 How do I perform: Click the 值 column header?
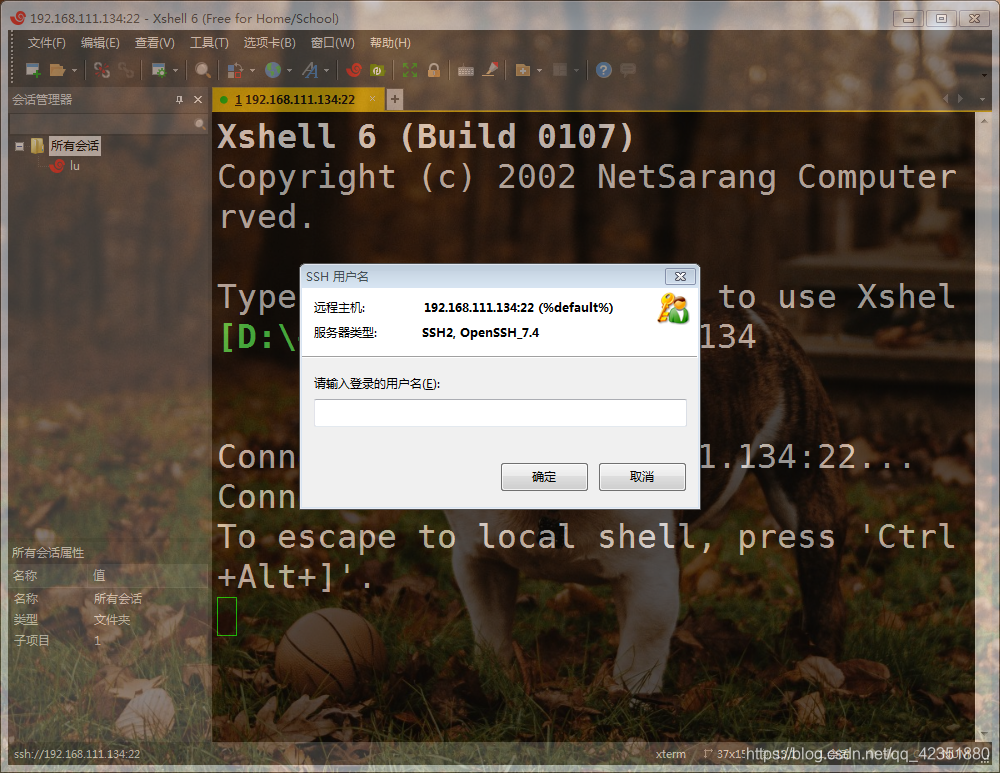coord(149,576)
